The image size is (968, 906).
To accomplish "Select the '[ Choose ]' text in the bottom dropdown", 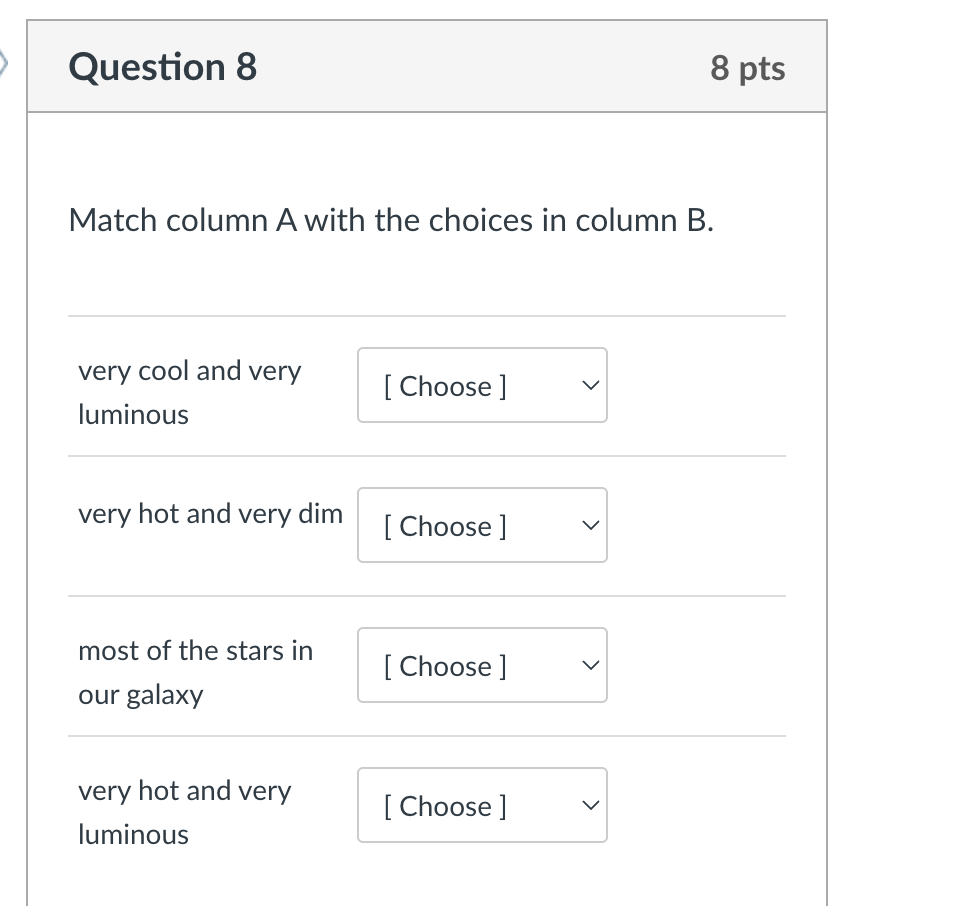I will (x=446, y=806).
